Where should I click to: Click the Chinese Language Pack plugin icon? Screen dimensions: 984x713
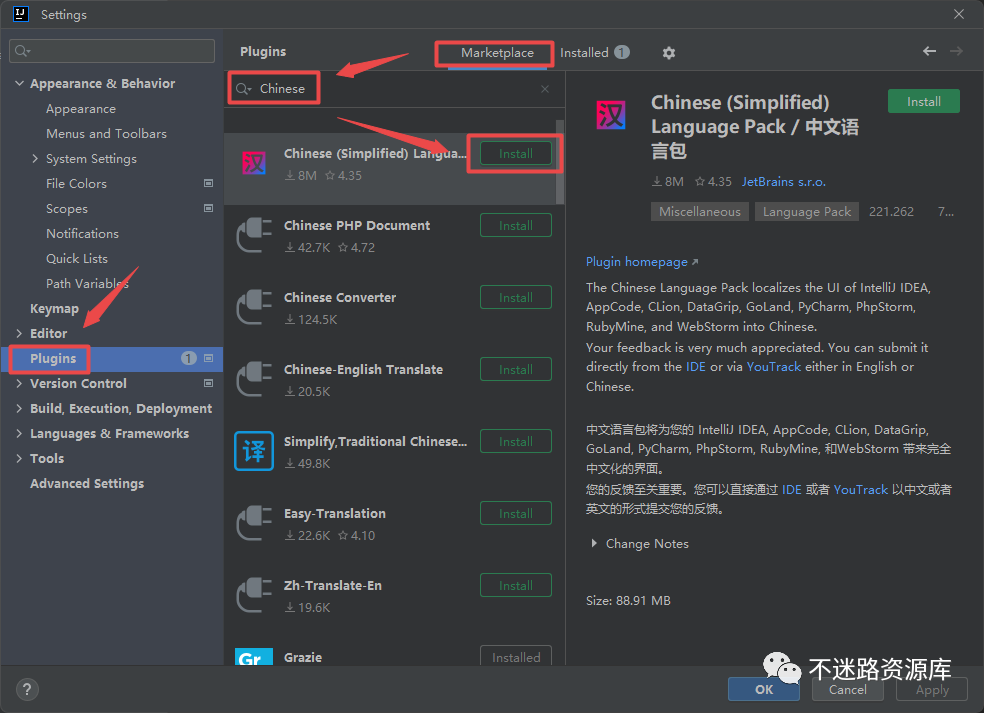tap(254, 164)
